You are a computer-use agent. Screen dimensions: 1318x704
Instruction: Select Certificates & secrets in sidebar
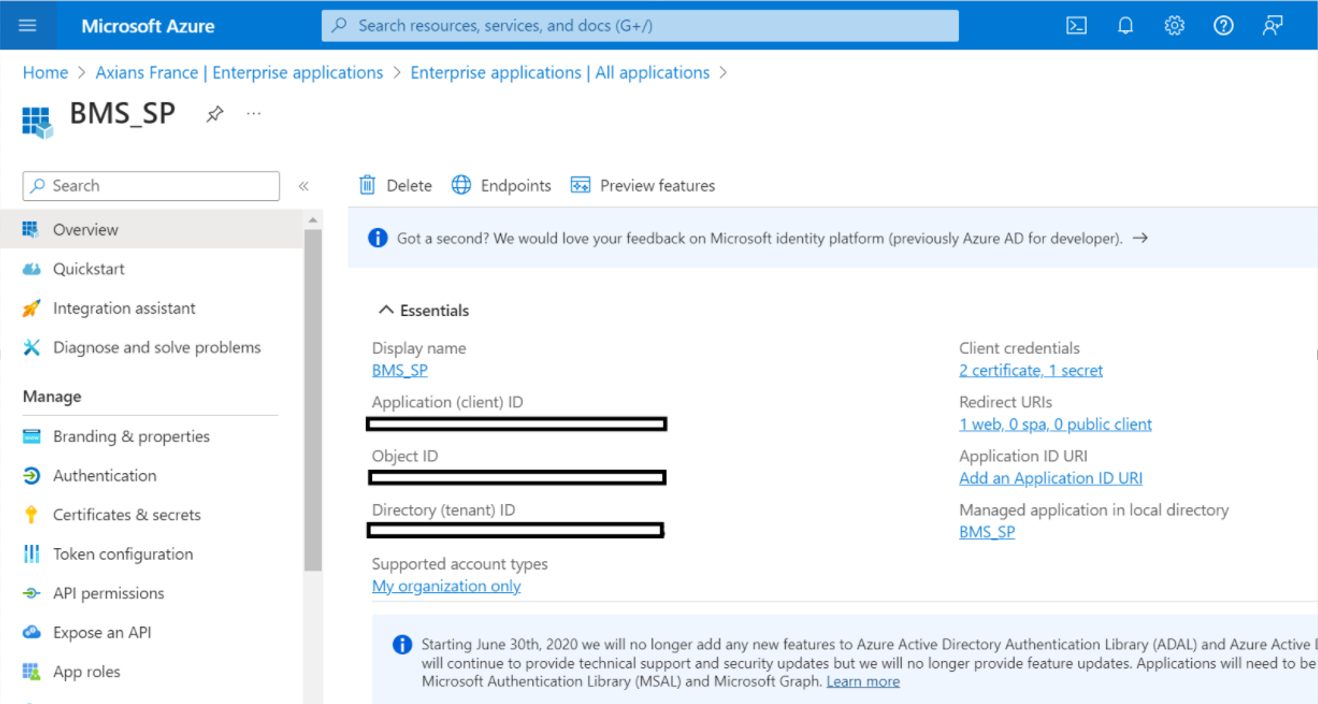click(x=126, y=515)
